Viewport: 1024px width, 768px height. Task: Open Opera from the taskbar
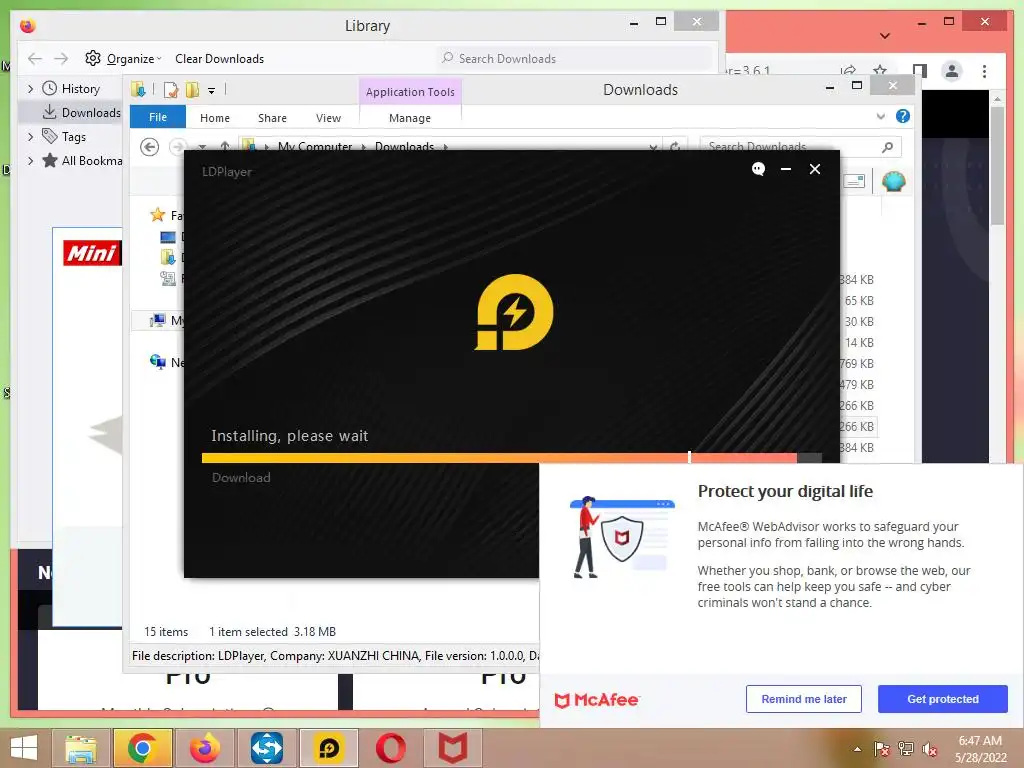tap(391, 748)
